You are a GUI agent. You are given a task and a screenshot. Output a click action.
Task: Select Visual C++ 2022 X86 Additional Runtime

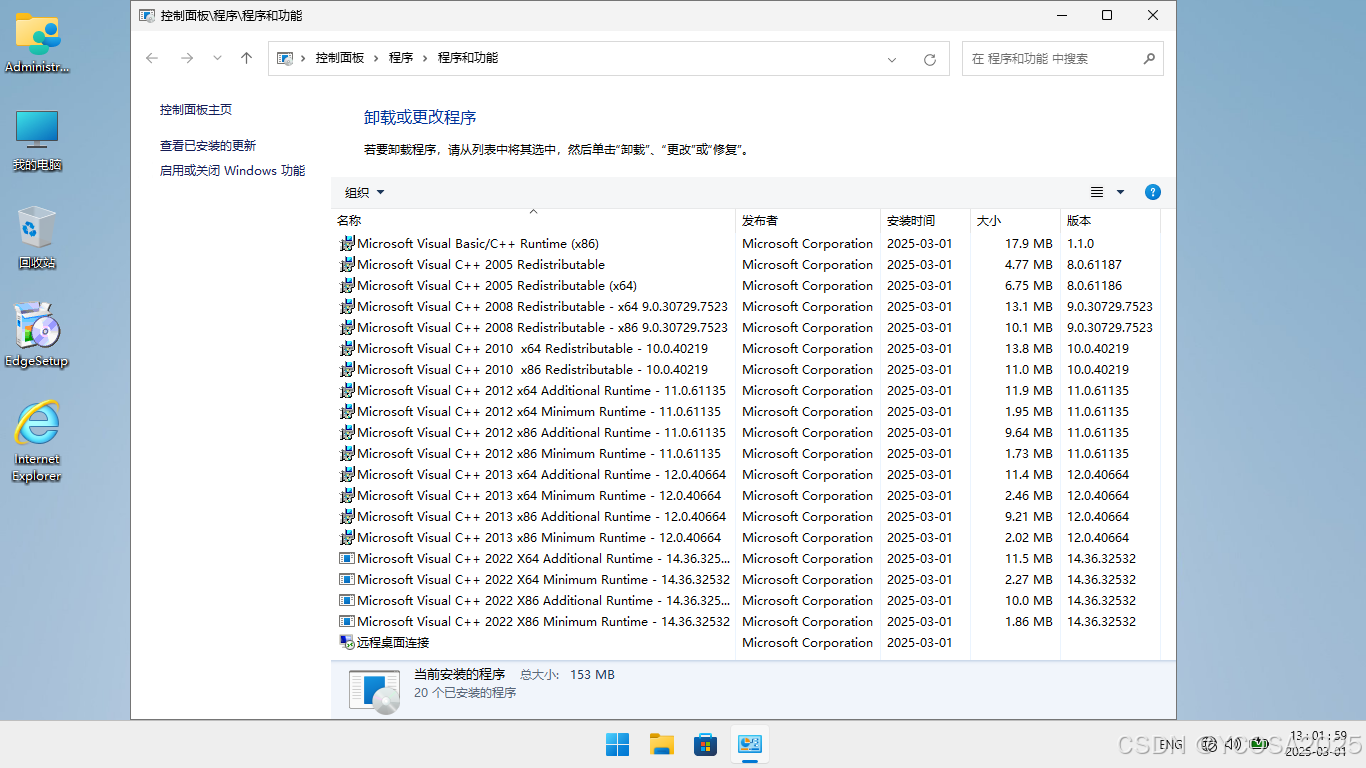pos(745,600)
